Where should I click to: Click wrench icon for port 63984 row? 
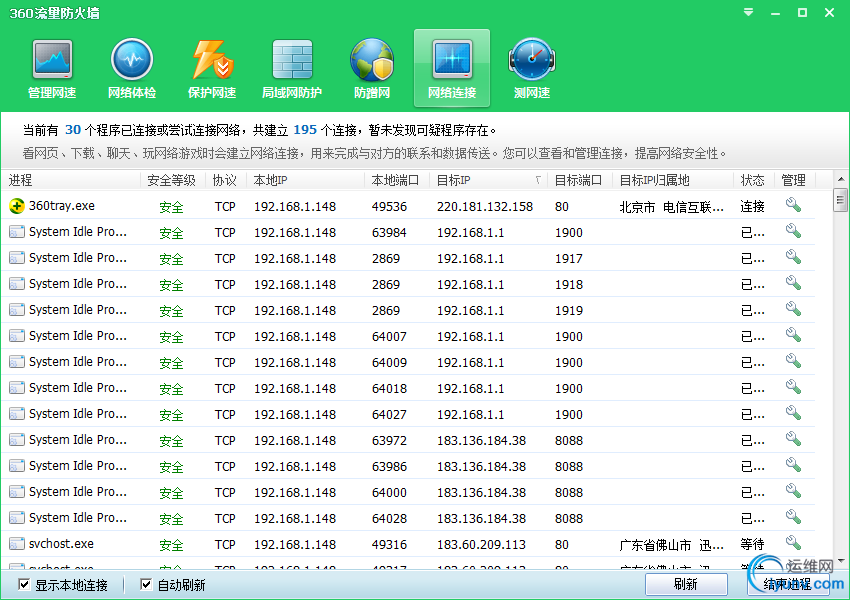point(793,231)
